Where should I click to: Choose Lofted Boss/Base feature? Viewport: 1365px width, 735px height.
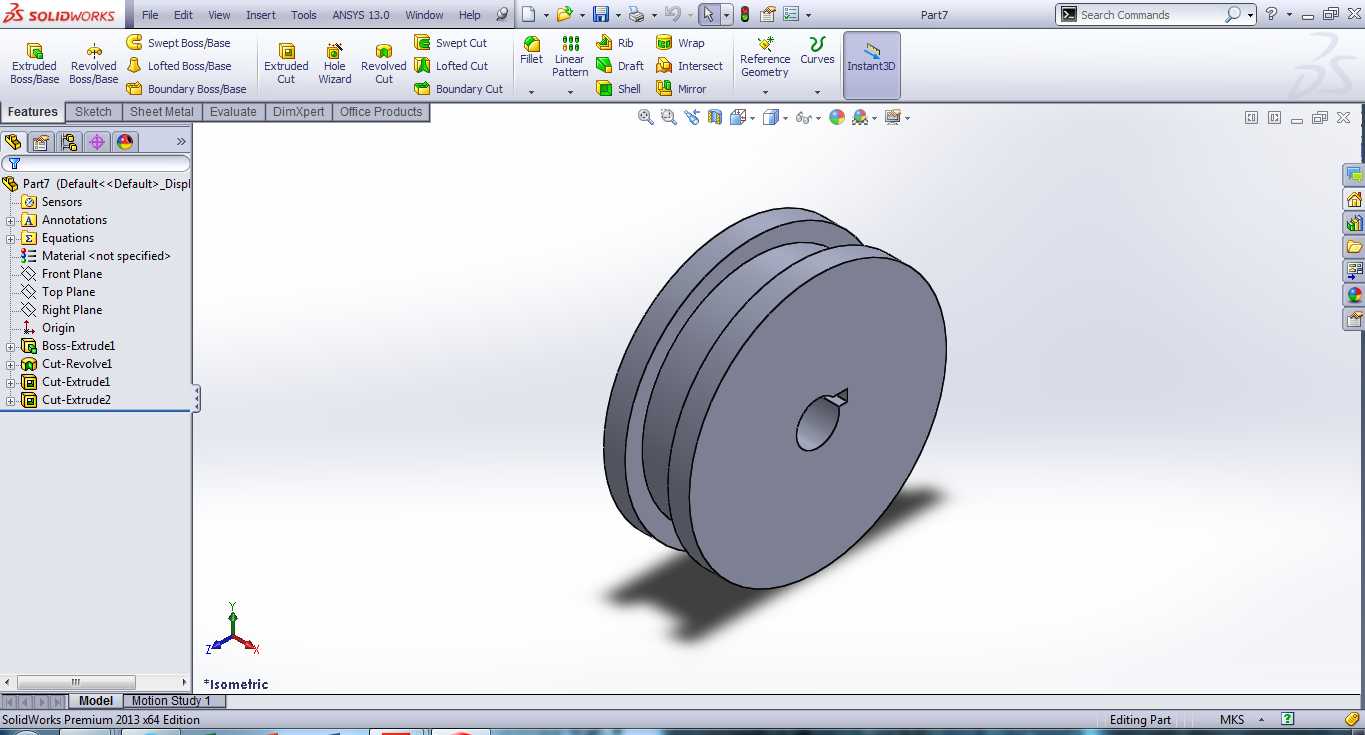pyautogui.click(x=178, y=66)
